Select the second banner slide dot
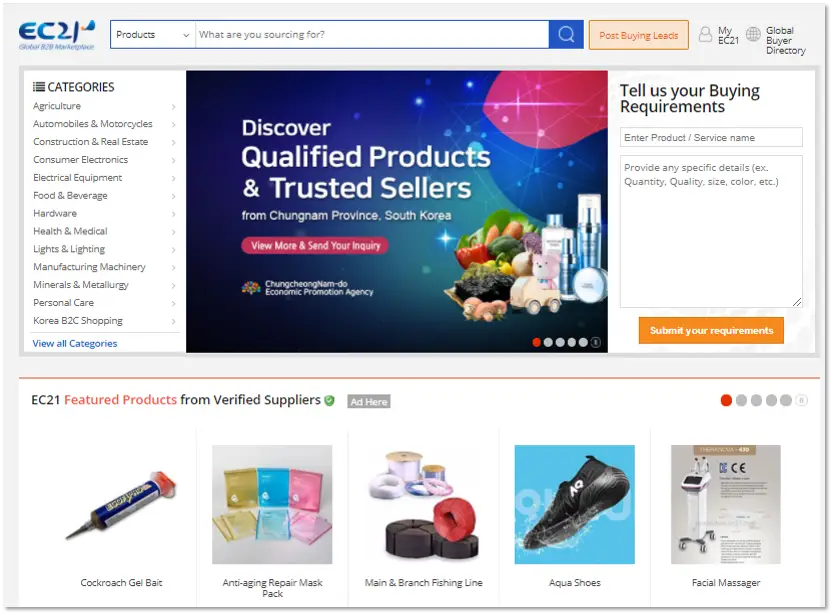833x615 pixels. 548,343
